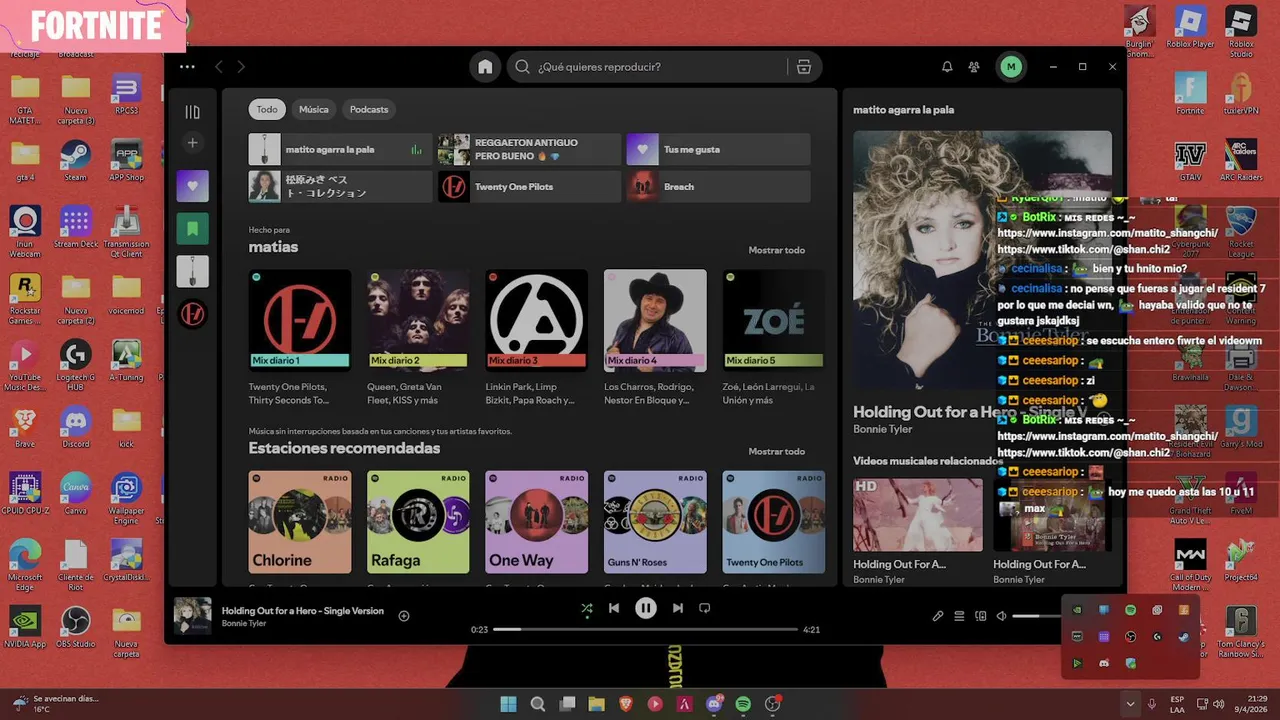Viewport: 1280px width, 720px height.
Task: Seek in the song progress bar
Action: pos(646,630)
